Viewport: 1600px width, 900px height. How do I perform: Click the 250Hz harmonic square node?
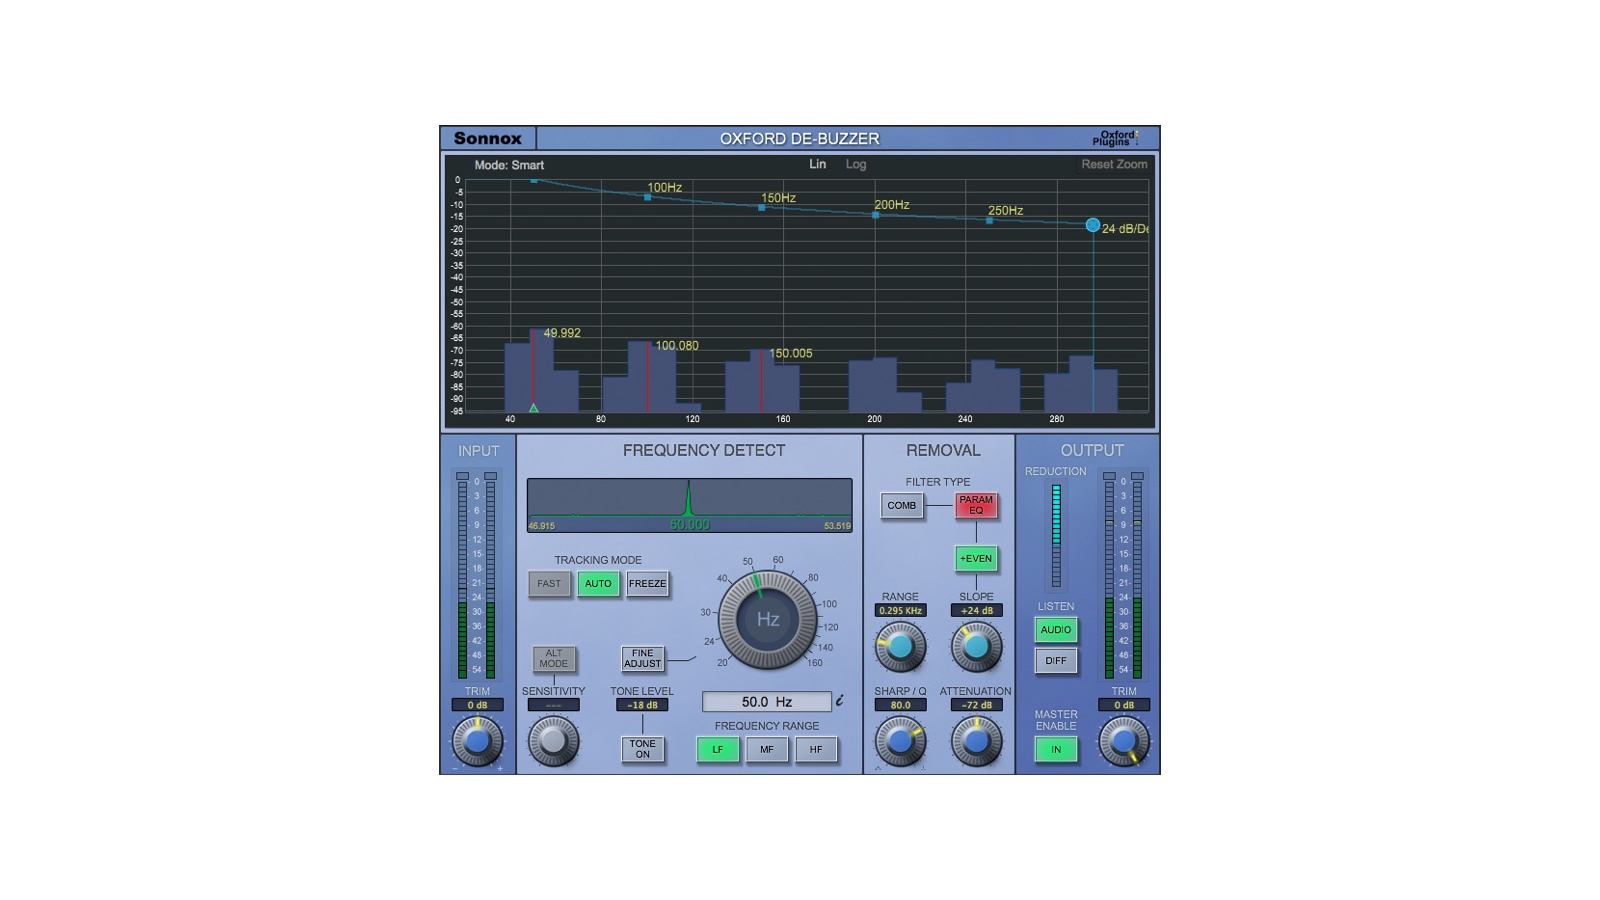tap(990, 221)
